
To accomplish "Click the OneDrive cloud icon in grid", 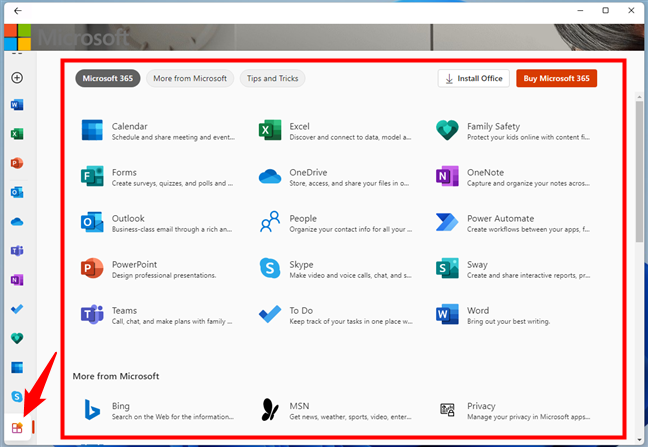I will point(270,176).
